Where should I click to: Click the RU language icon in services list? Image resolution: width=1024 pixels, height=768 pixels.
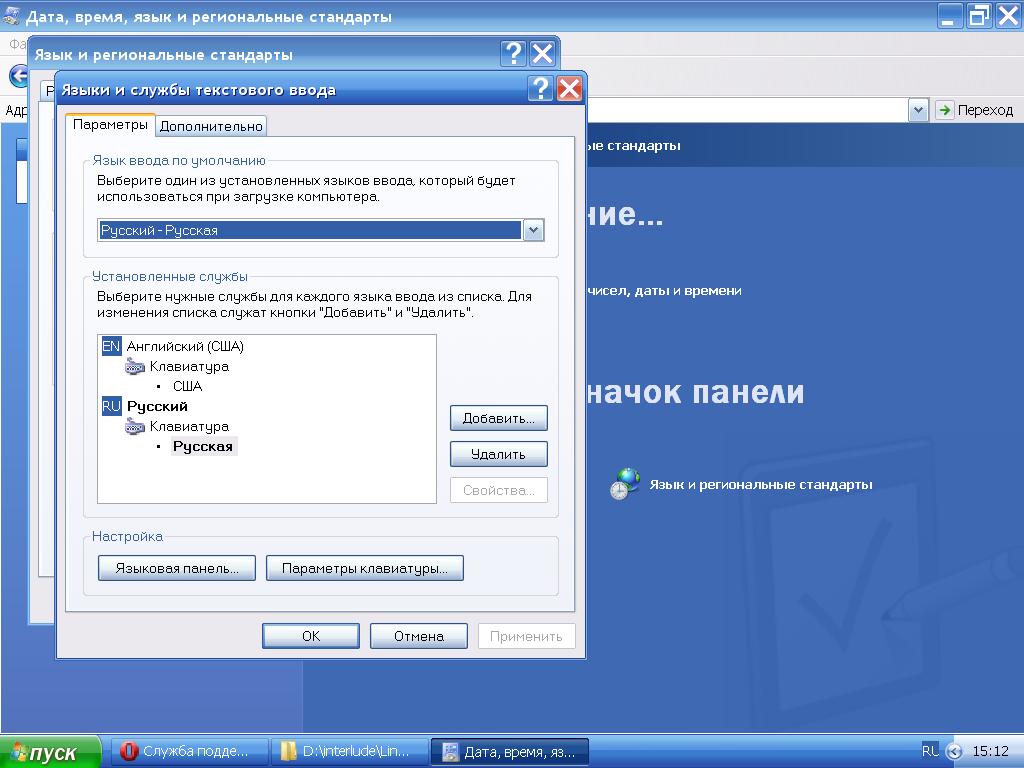[111, 406]
